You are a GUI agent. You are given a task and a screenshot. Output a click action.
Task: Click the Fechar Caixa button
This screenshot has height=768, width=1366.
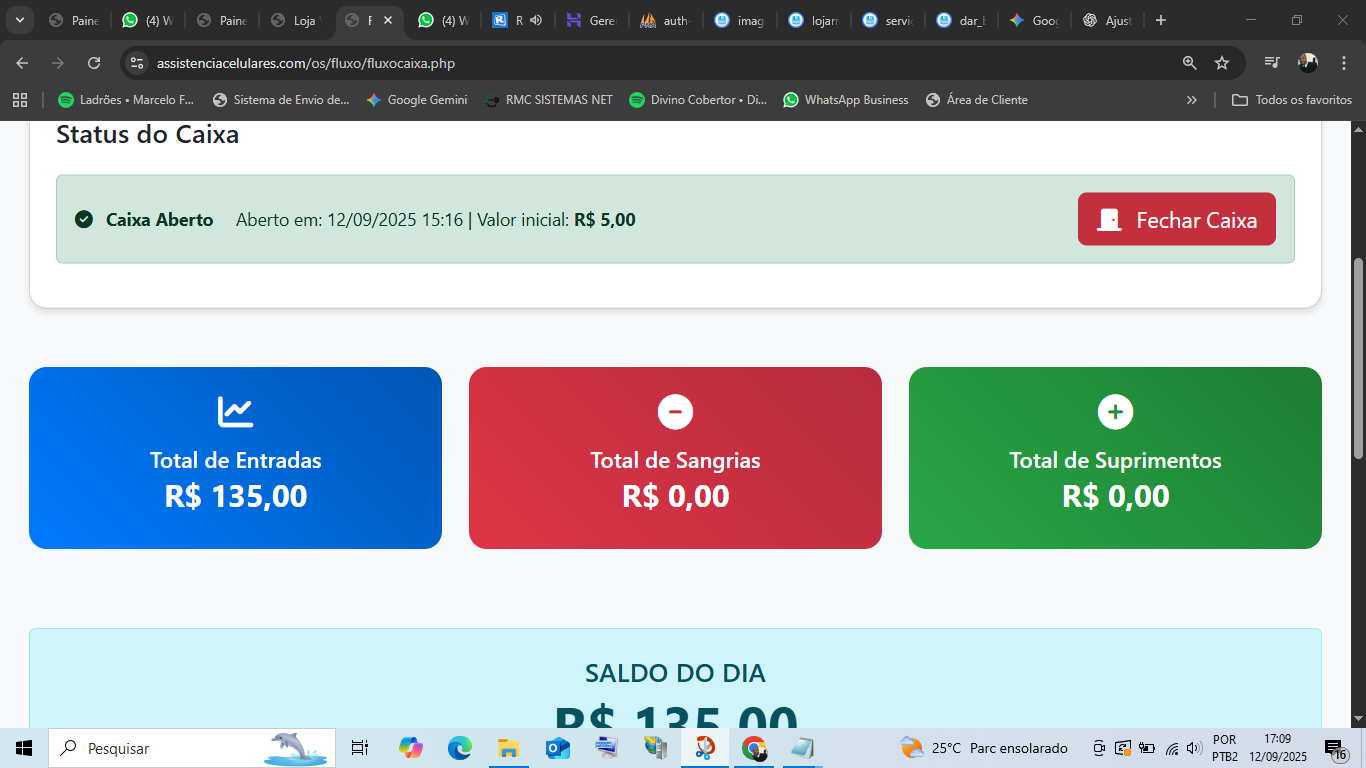point(1176,220)
